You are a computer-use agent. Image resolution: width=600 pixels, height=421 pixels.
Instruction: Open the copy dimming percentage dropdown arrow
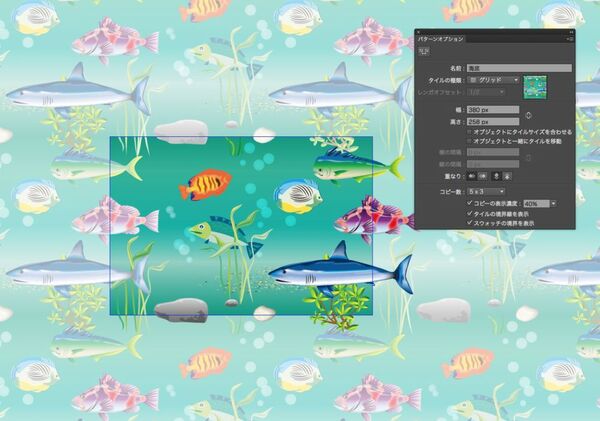coord(553,204)
